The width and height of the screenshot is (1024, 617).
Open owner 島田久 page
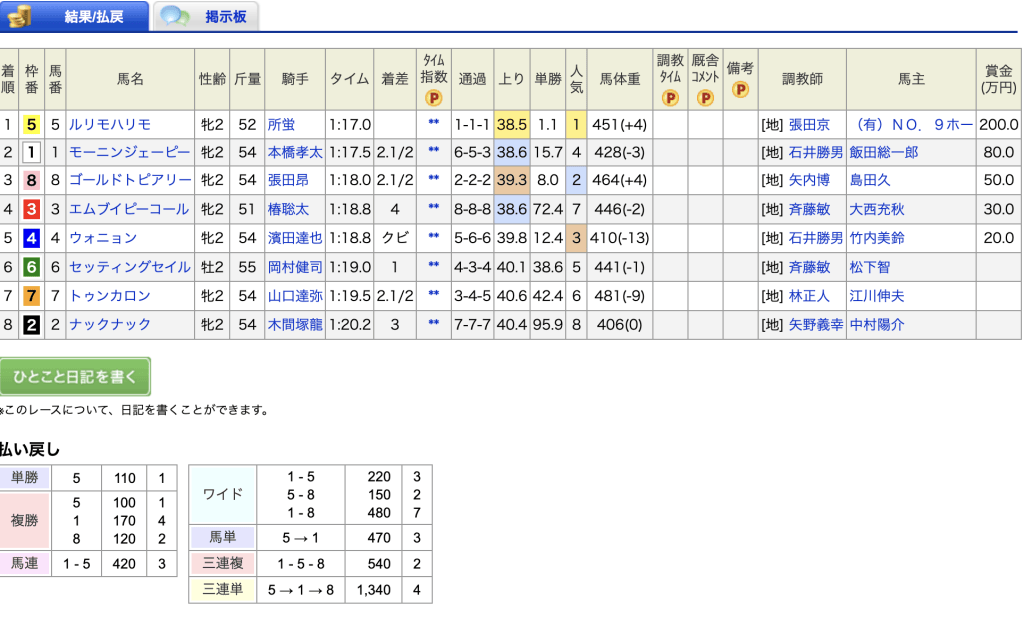point(870,180)
